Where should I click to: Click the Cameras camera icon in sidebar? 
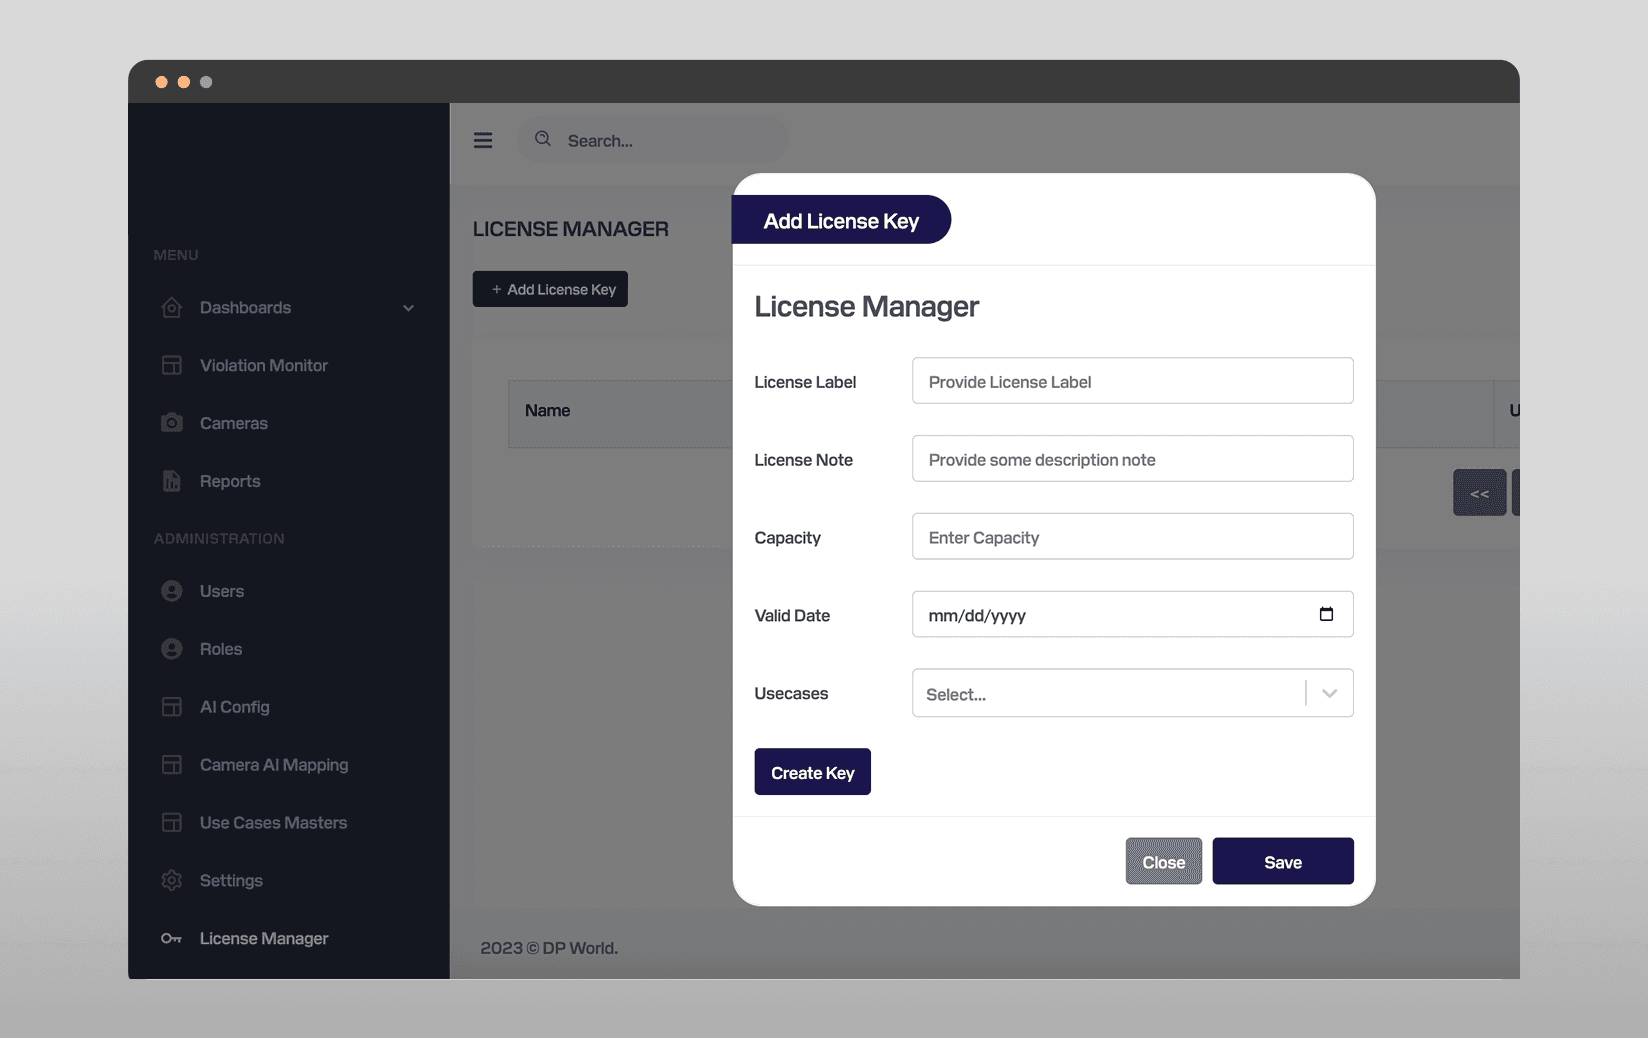pos(172,422)
